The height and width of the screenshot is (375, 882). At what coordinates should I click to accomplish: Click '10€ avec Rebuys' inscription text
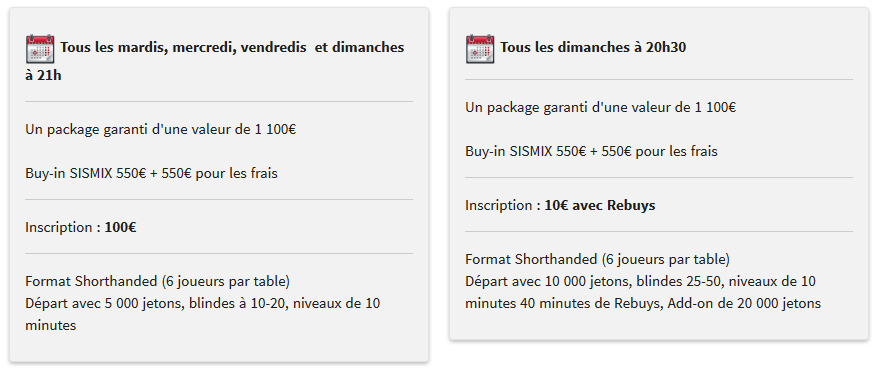click(x=600, y=205)
